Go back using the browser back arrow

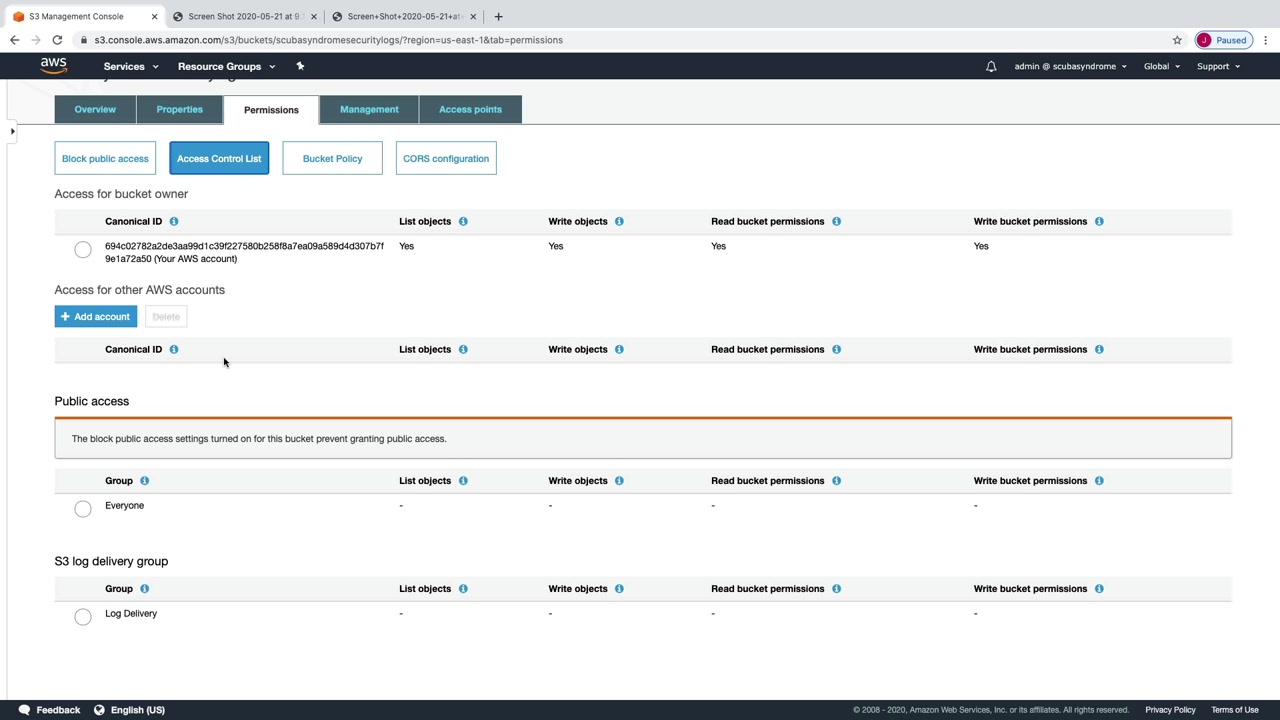click(x=14, y=40)
